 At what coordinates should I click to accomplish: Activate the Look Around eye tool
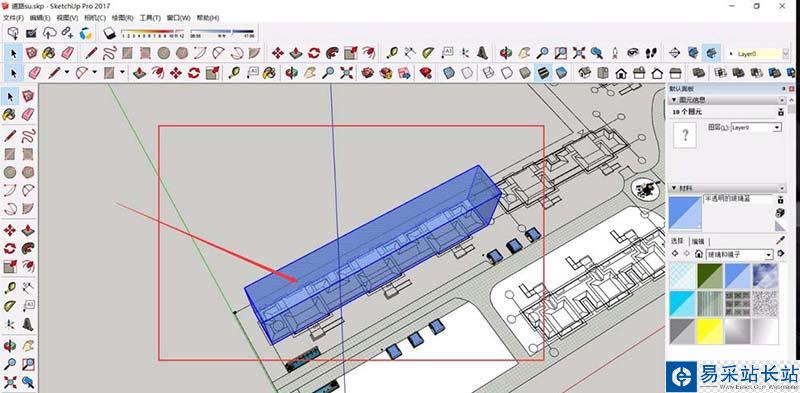pos(633,53)
